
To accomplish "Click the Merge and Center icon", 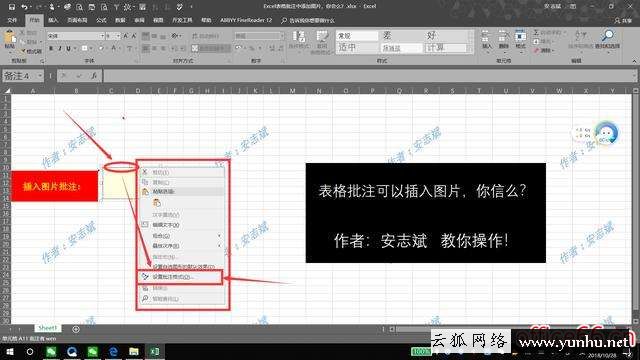I will (x=195, y=48).
